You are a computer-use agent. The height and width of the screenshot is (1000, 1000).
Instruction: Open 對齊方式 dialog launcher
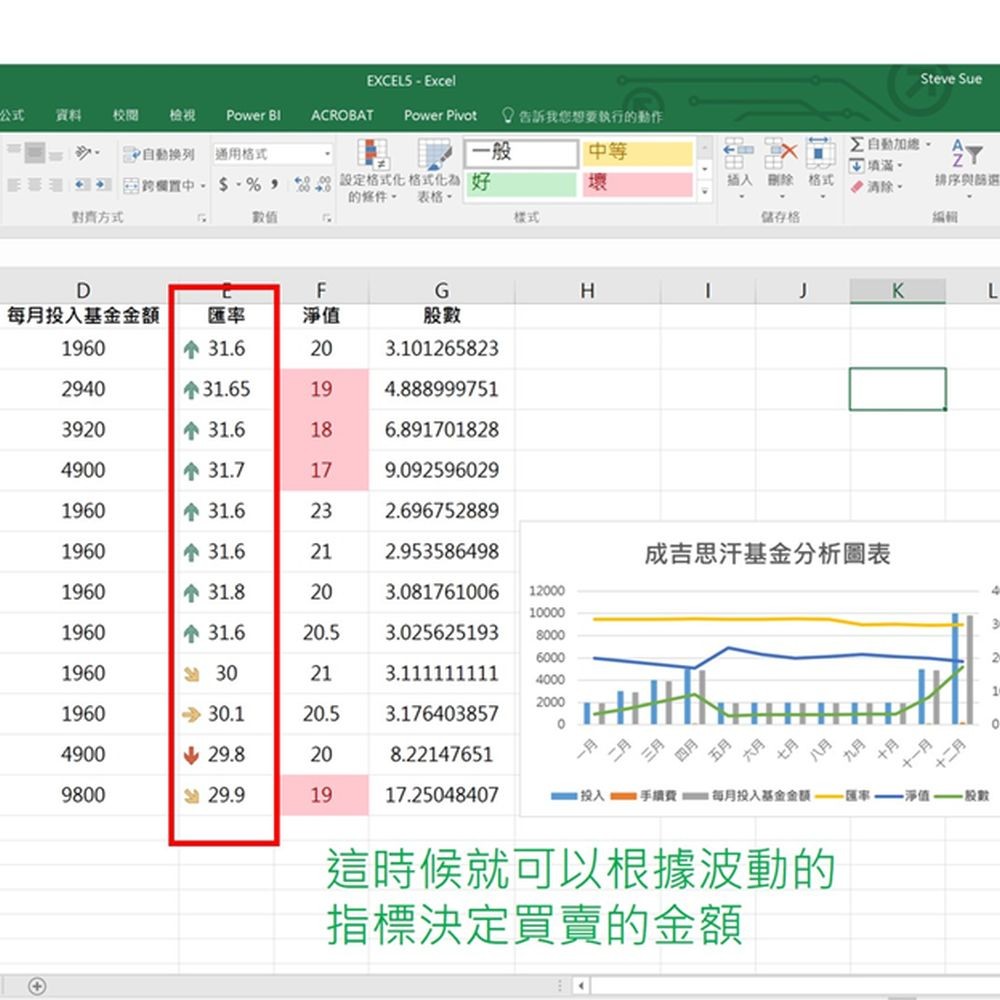(x=202, y=218)
